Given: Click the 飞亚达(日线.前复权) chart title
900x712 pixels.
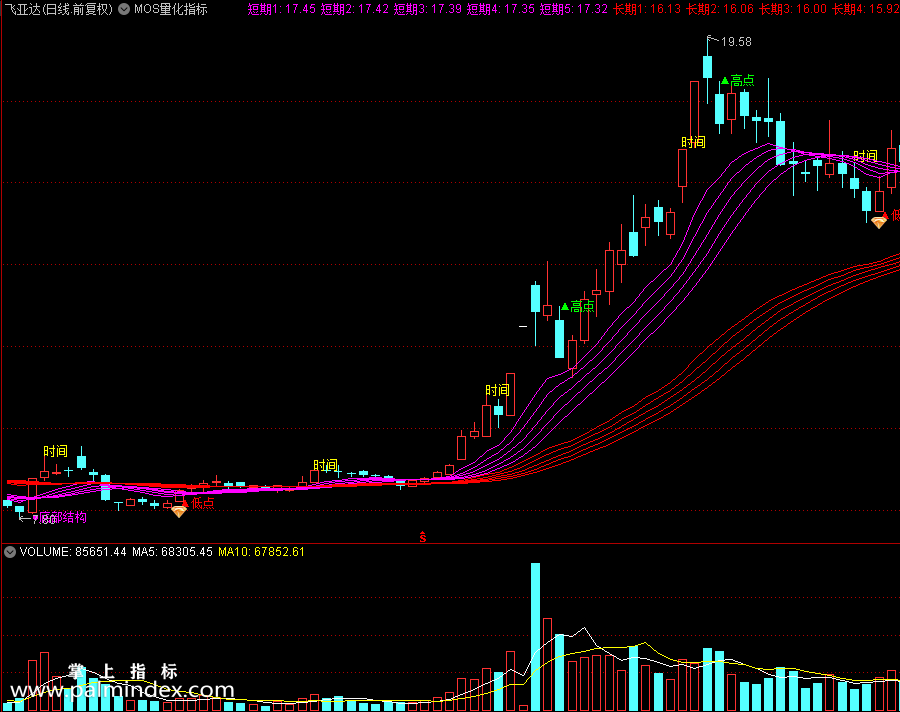Looking at the screenshot, I should pos(58,9).
